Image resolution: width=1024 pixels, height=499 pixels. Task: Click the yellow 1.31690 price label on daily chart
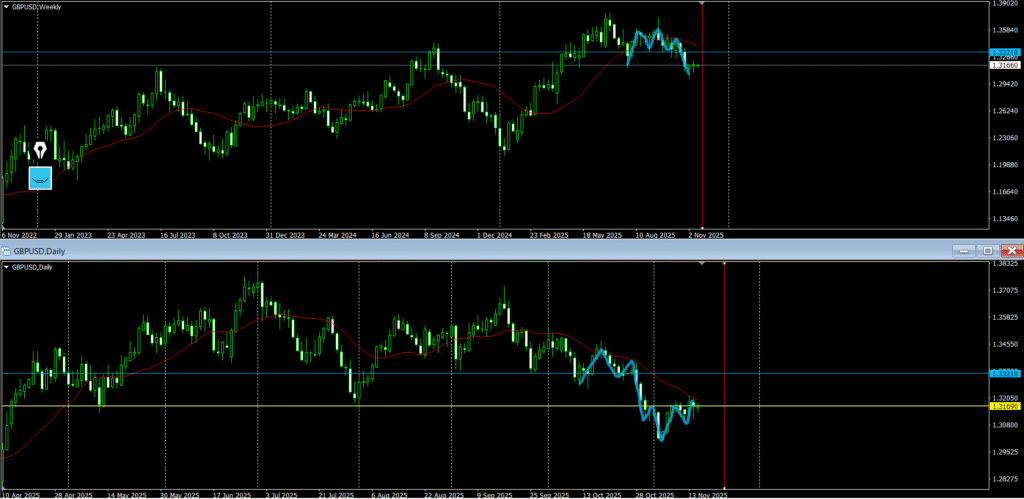click(x=1004, y=406)
